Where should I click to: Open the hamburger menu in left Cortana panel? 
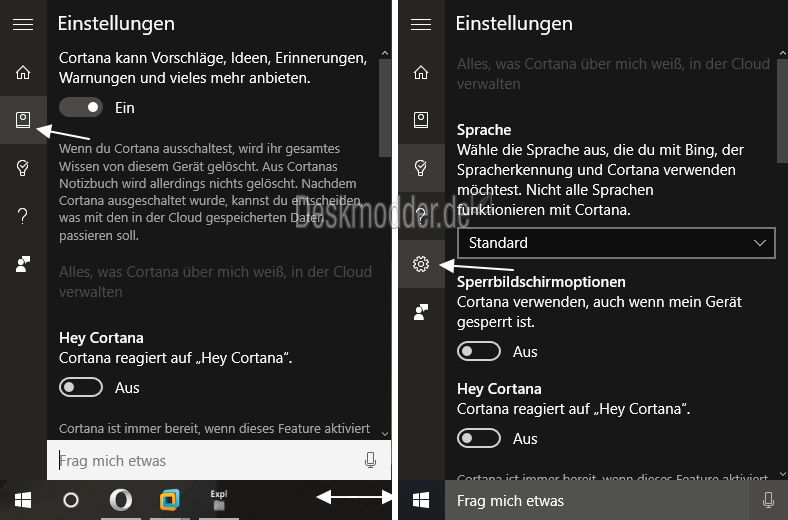point(23,24)
